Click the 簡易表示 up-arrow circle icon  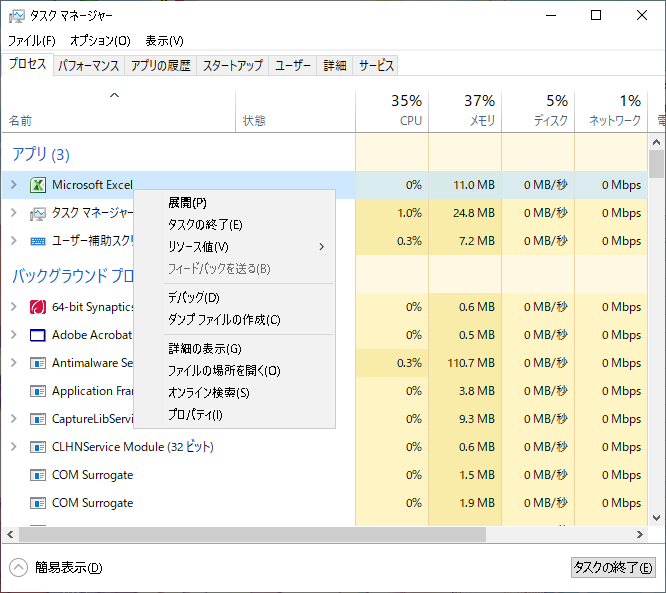click(18, 568)
